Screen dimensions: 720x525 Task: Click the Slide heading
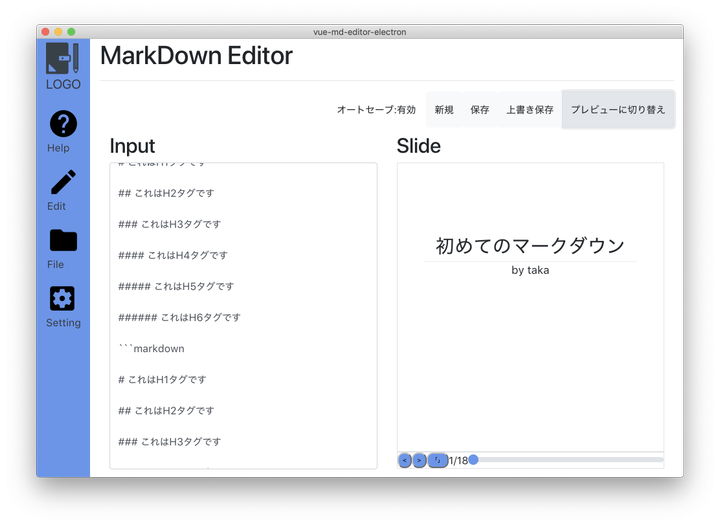point(418,146)
